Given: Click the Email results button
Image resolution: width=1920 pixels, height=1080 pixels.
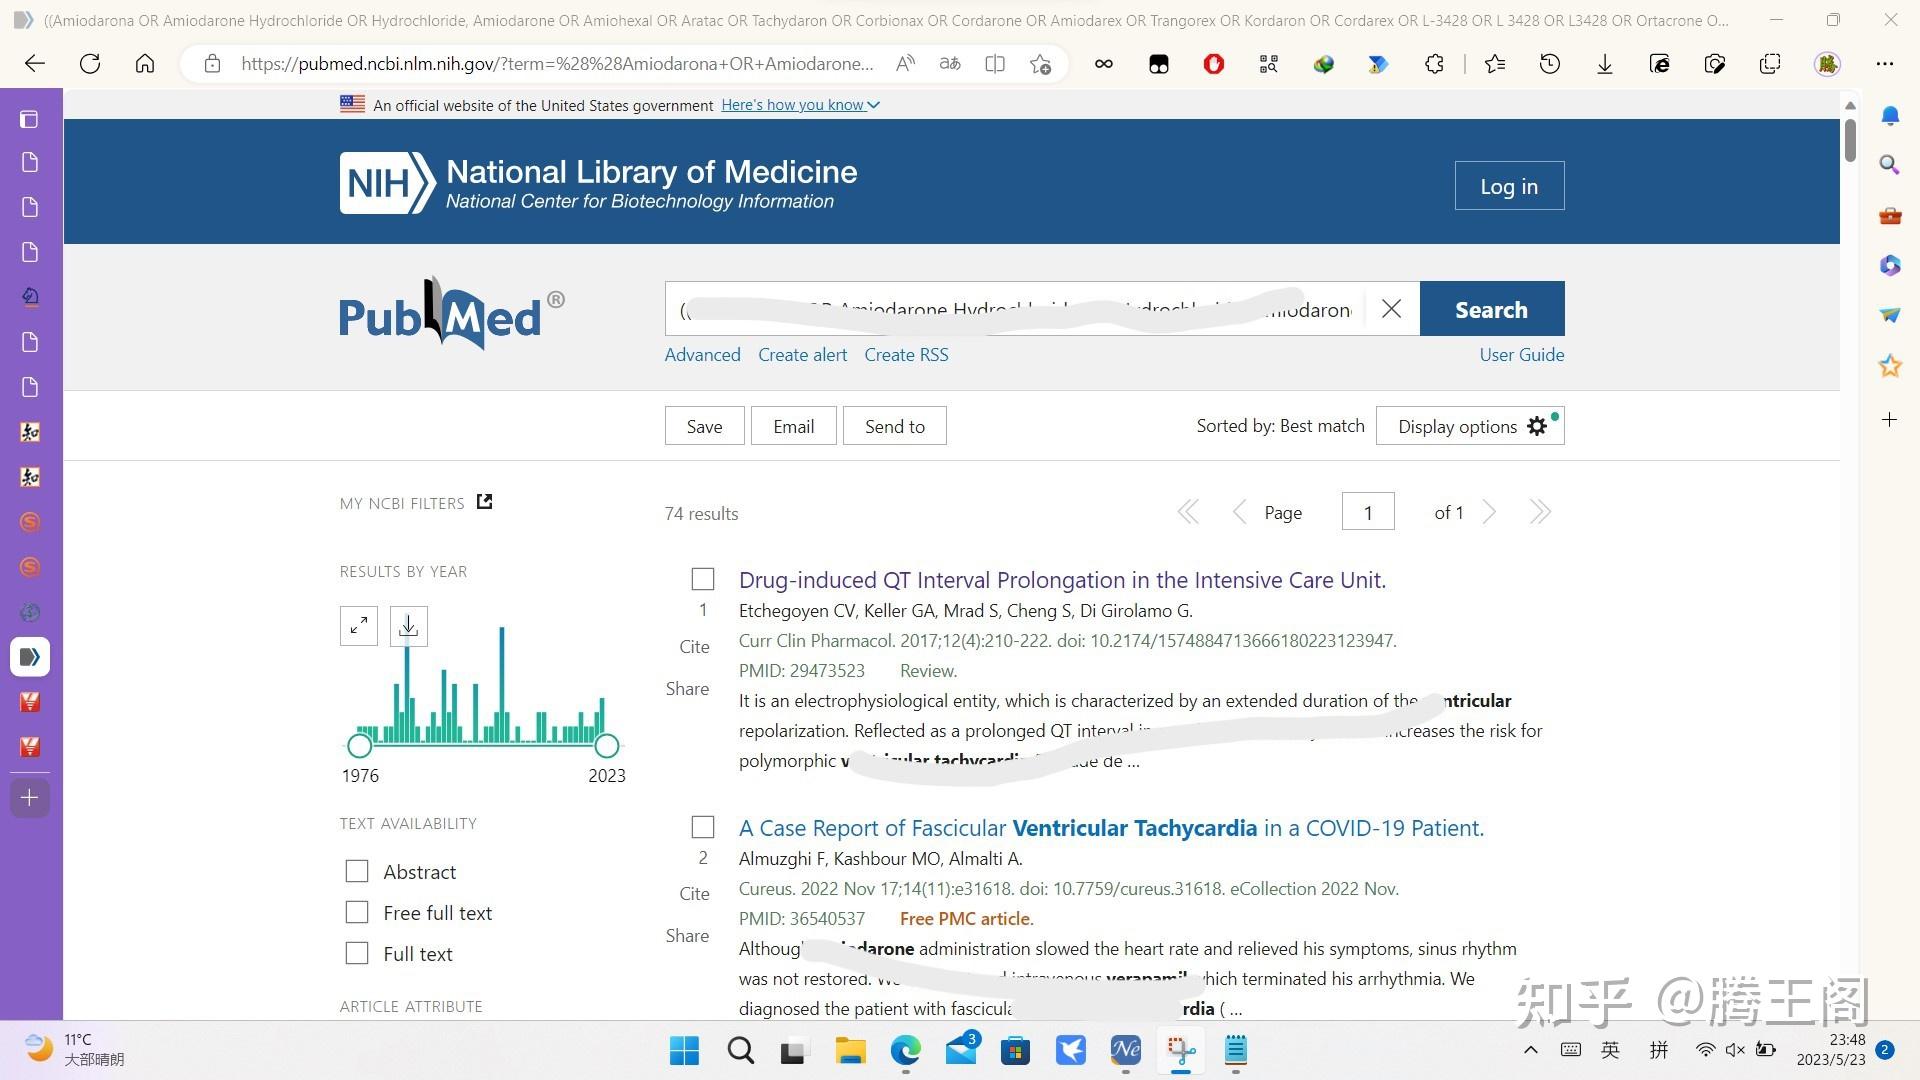Looking at the screenshot, I should pyautogui.click(x=793, y=426).
